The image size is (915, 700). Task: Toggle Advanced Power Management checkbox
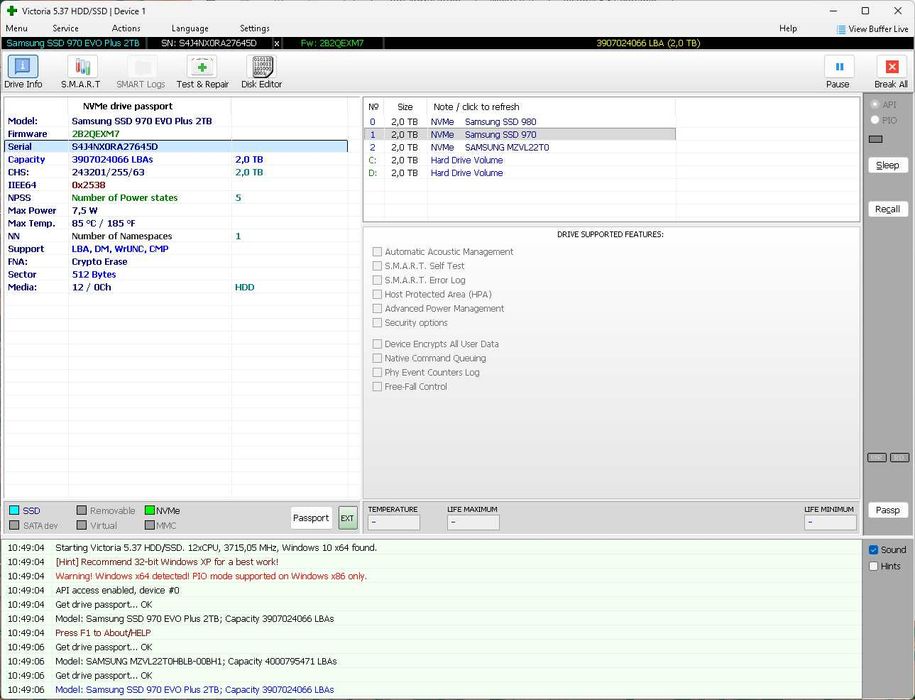coord(377,308)
